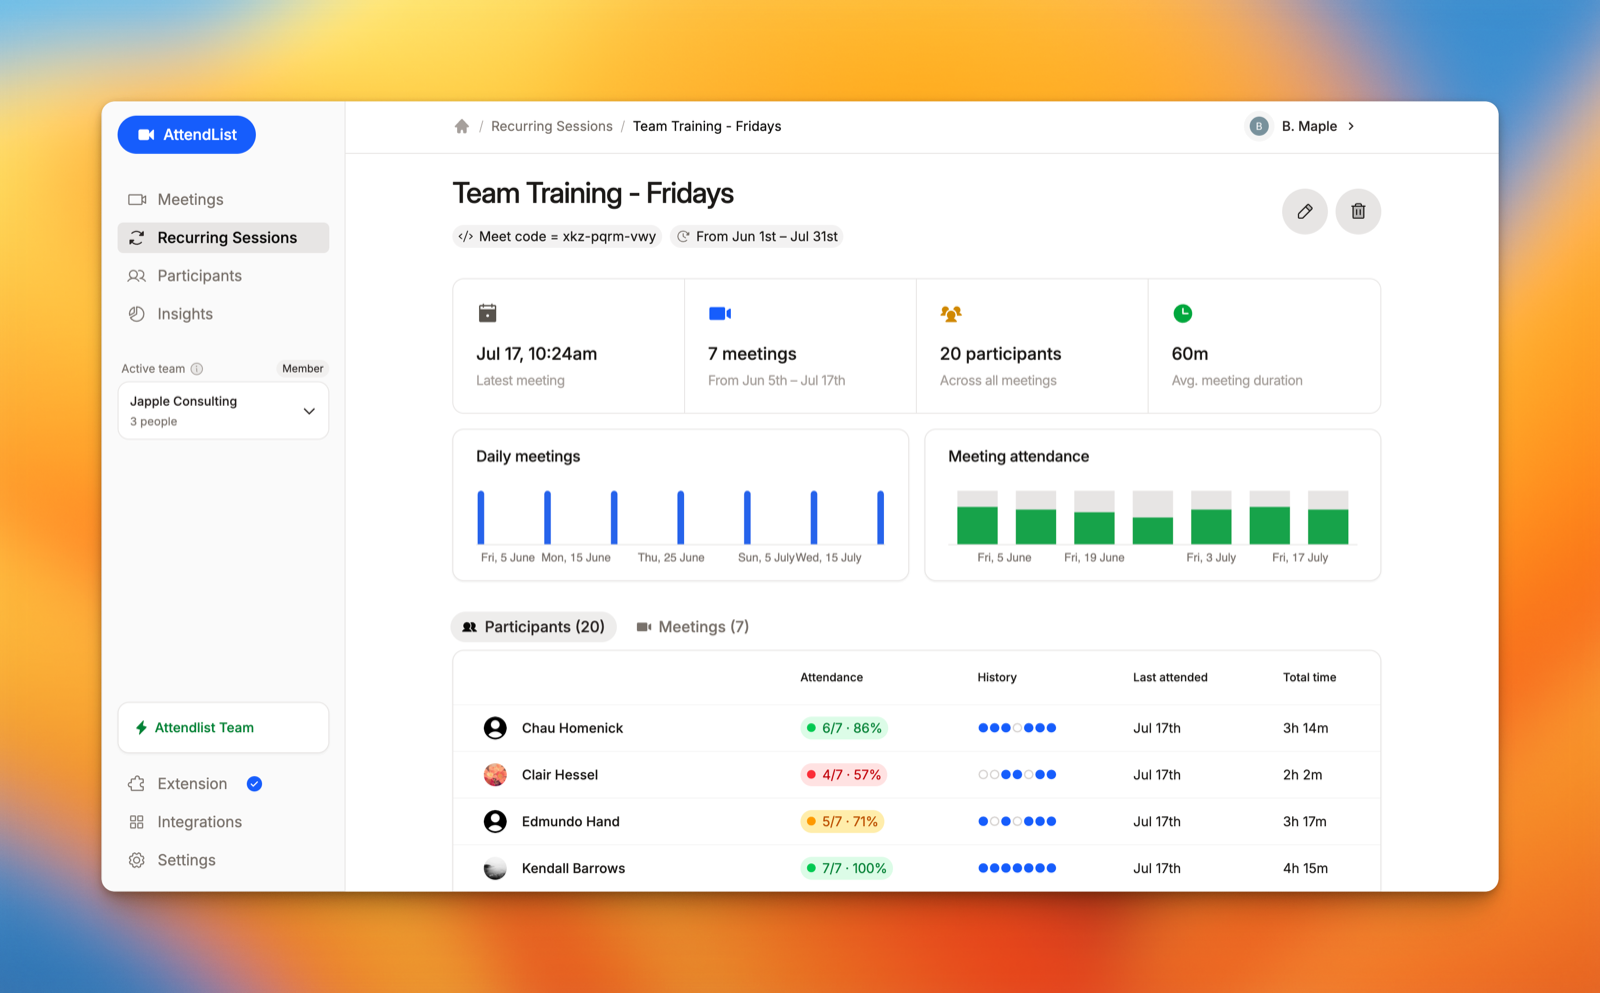Click the 7/7 · 100% attendance badge
Screen dimensions: 1600x993
pyautogui.click(x=846, y=868)
